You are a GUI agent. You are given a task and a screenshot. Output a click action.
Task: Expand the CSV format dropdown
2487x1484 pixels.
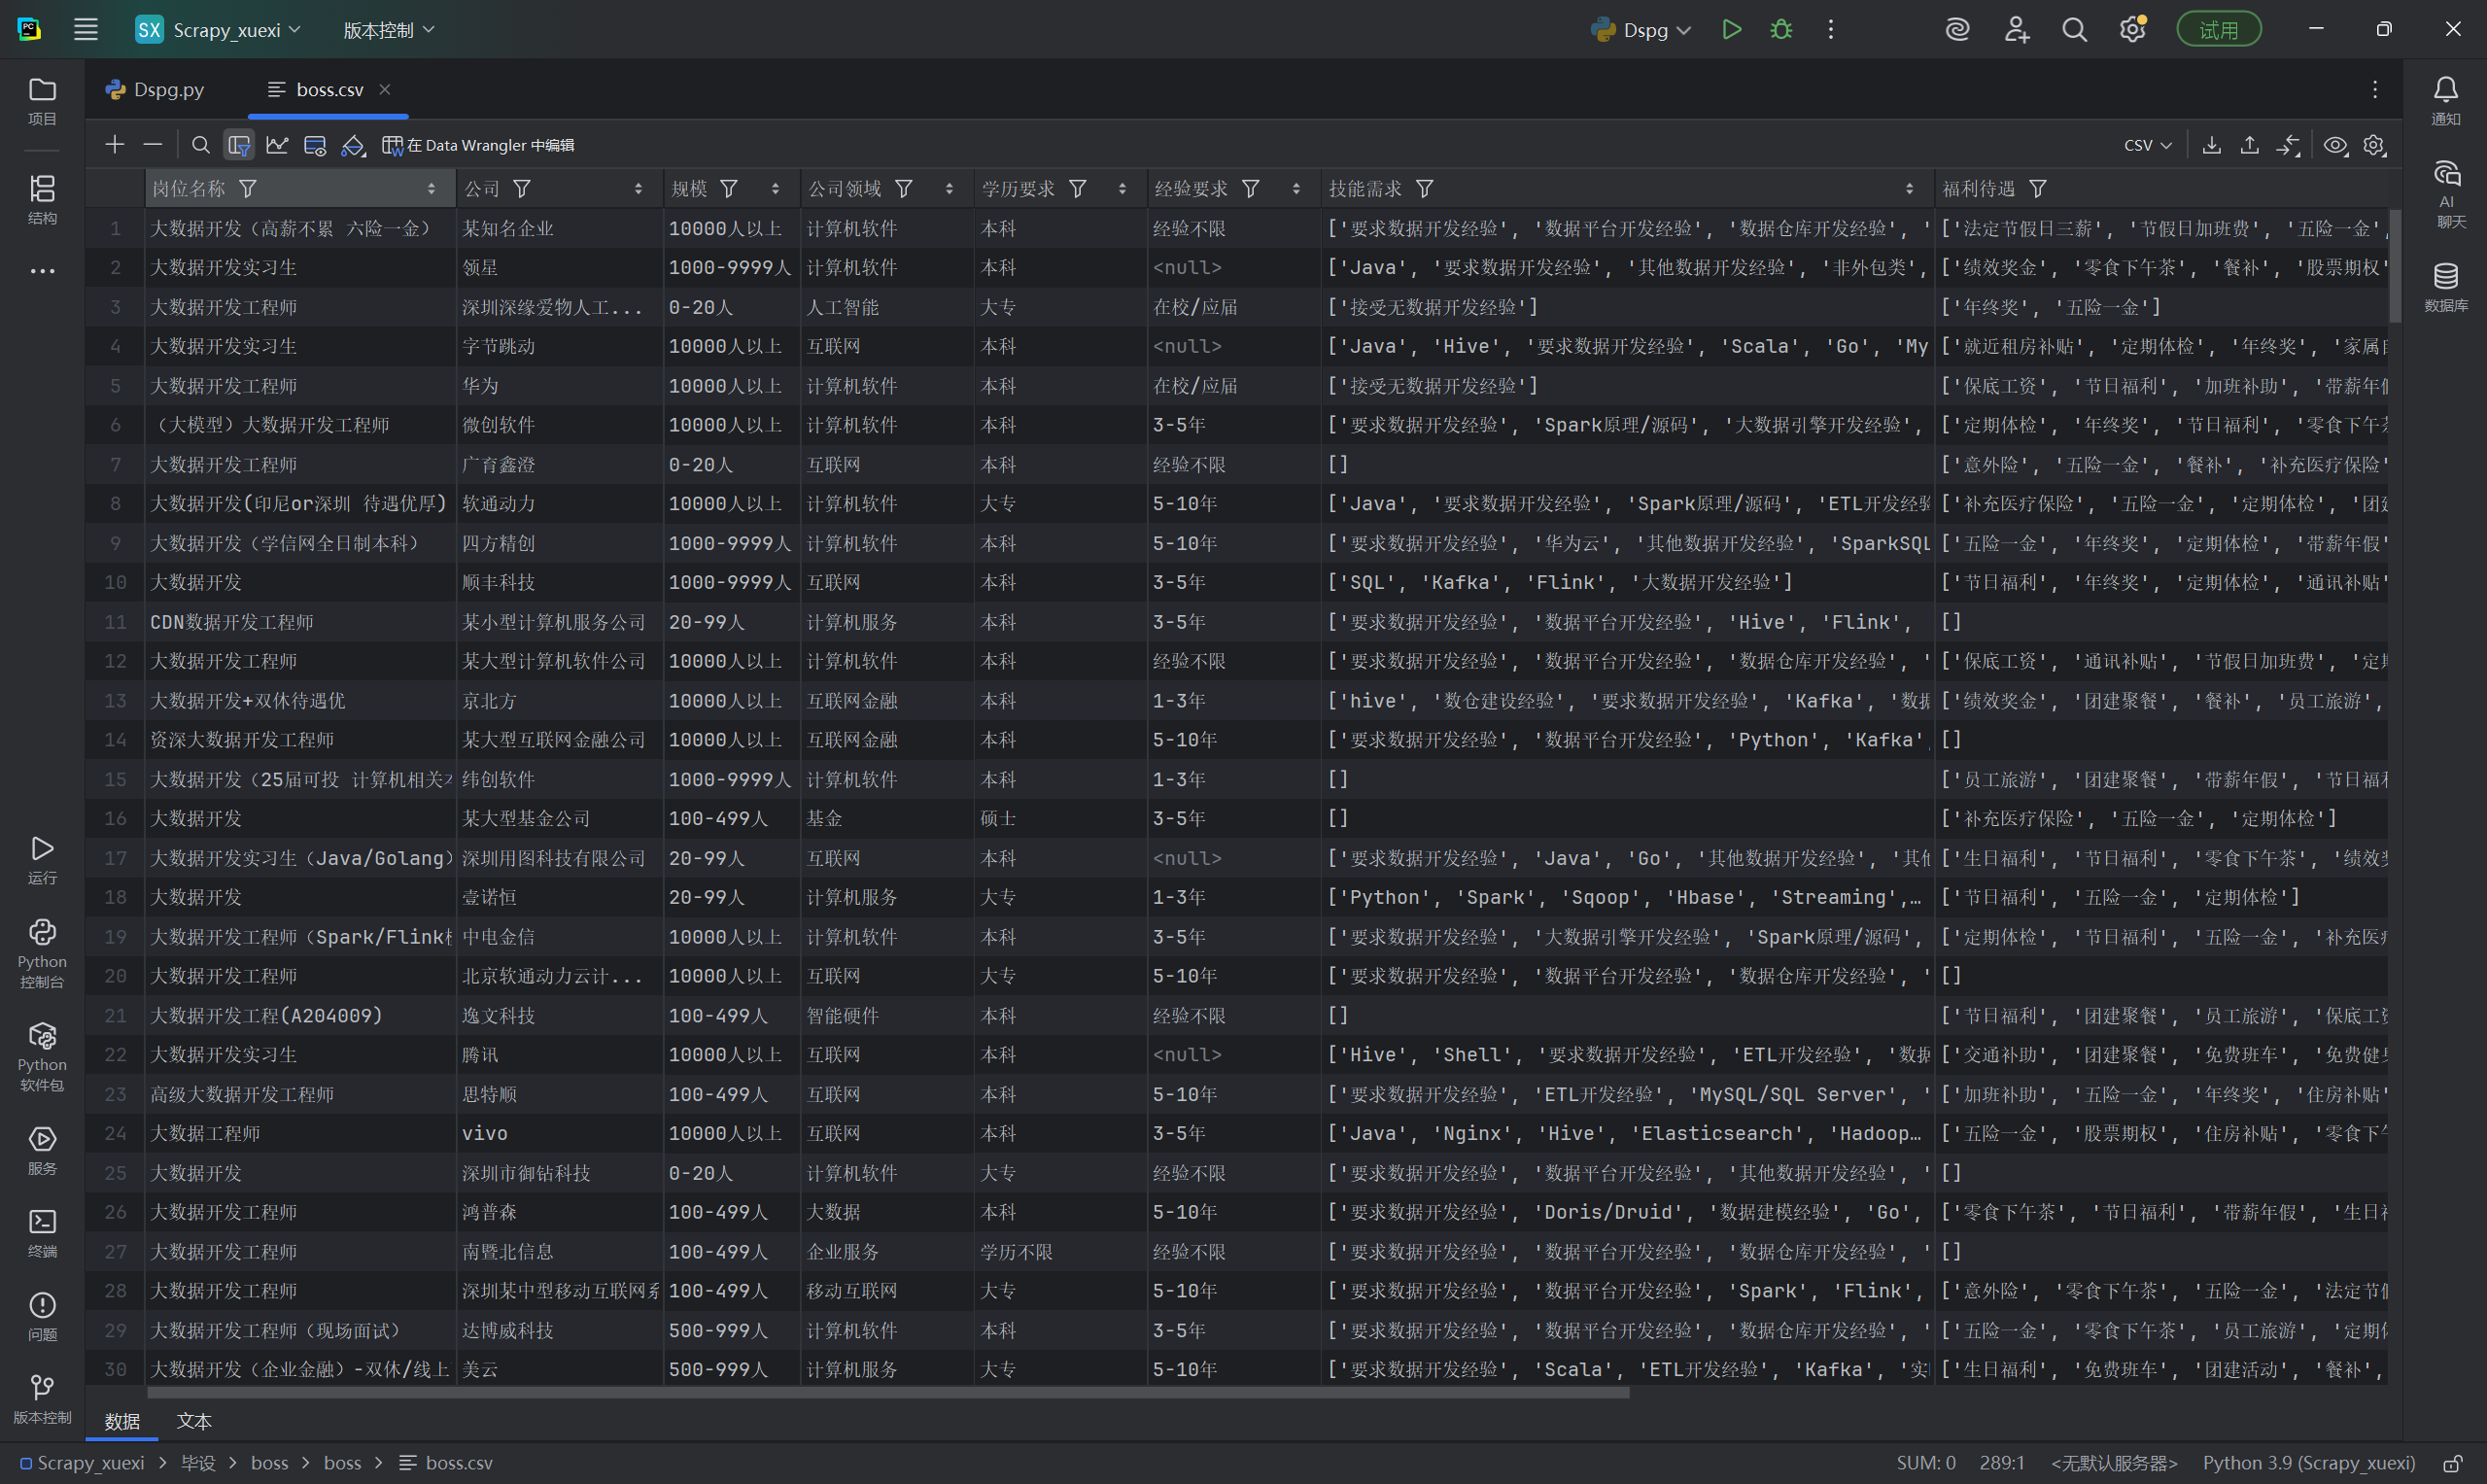[x=2147, y=145]
